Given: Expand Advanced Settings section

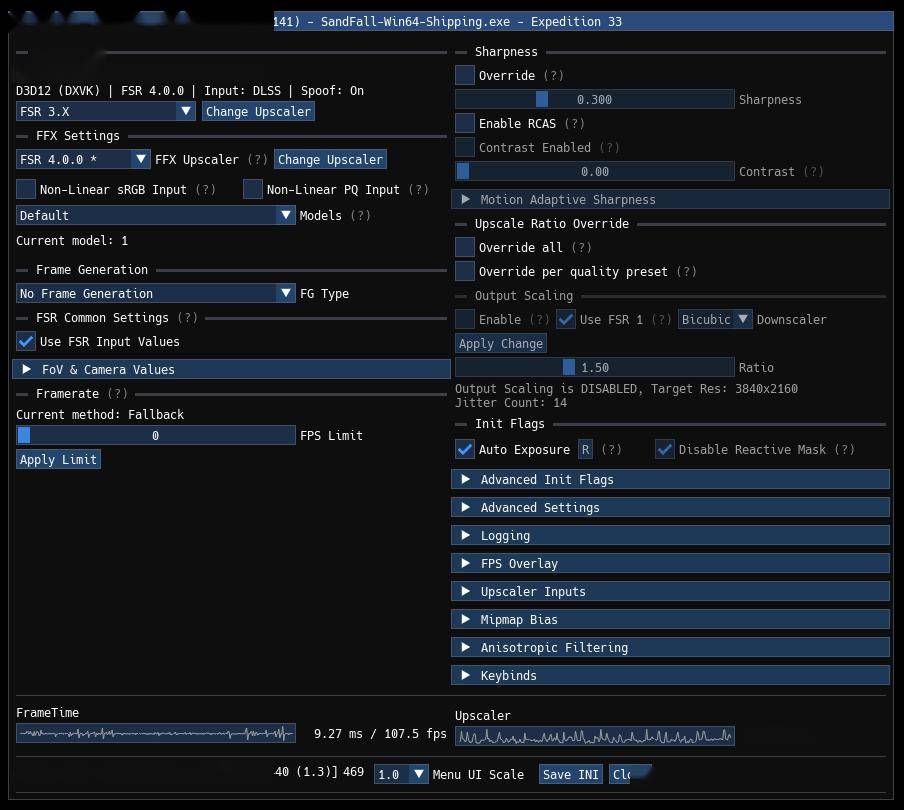Looking at the screenshot, I should (x=671, y=507).
